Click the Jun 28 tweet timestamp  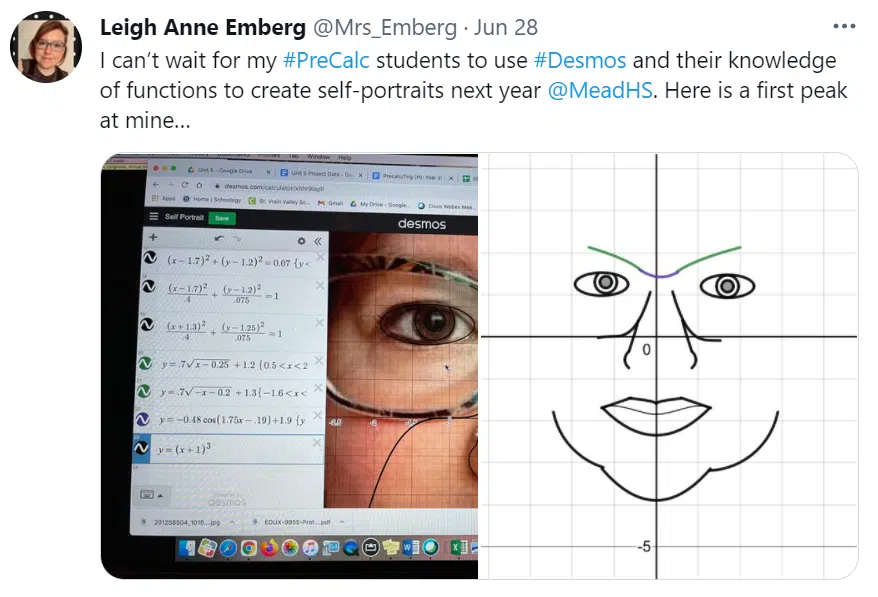click(x=506, y=27)
